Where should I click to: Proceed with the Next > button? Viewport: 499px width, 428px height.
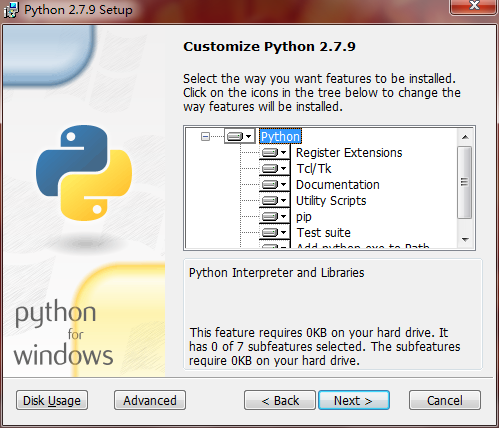(x=354, y=400)
